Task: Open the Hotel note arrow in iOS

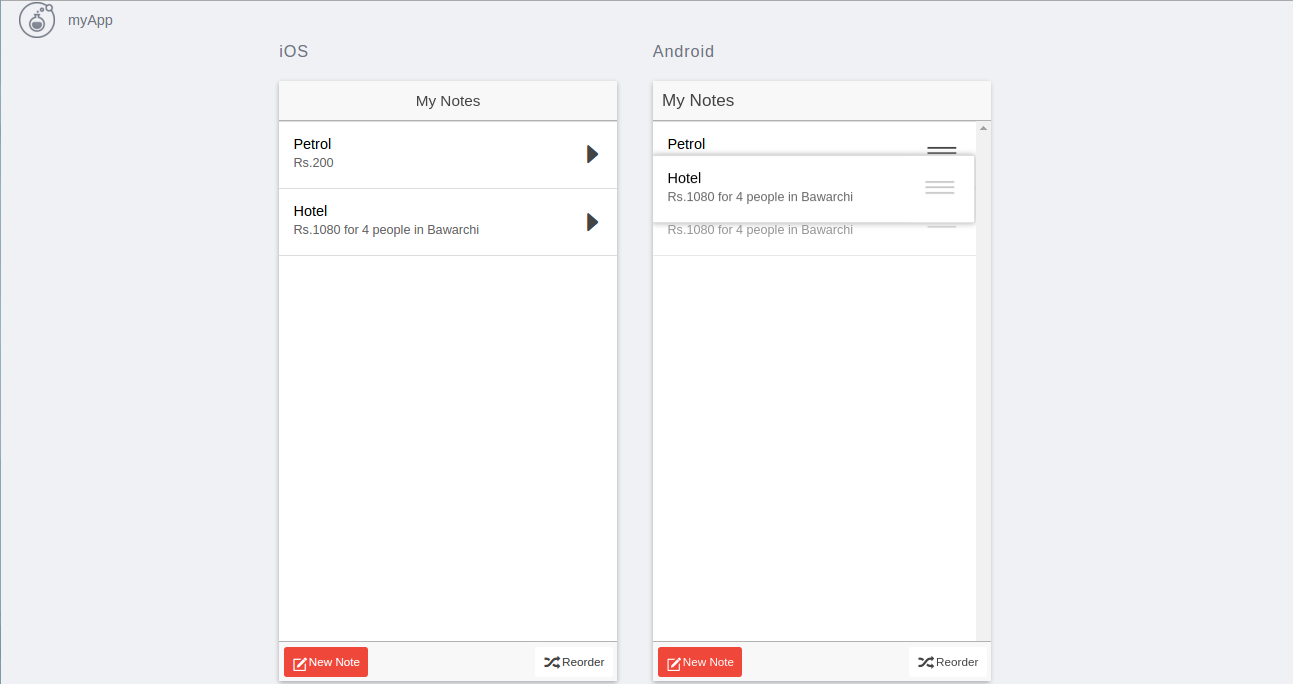Action: [x=592, y=221]
